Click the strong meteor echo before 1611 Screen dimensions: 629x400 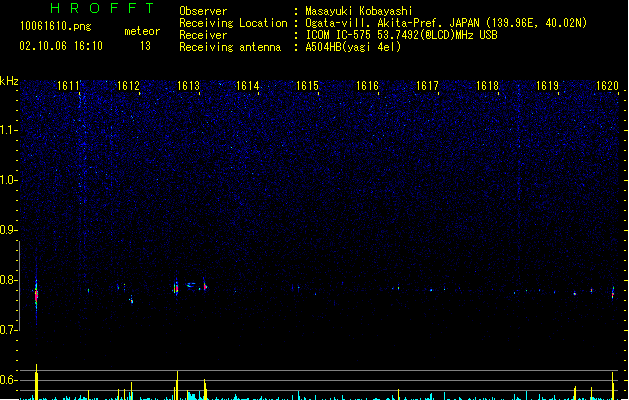(x=36, y=295)
